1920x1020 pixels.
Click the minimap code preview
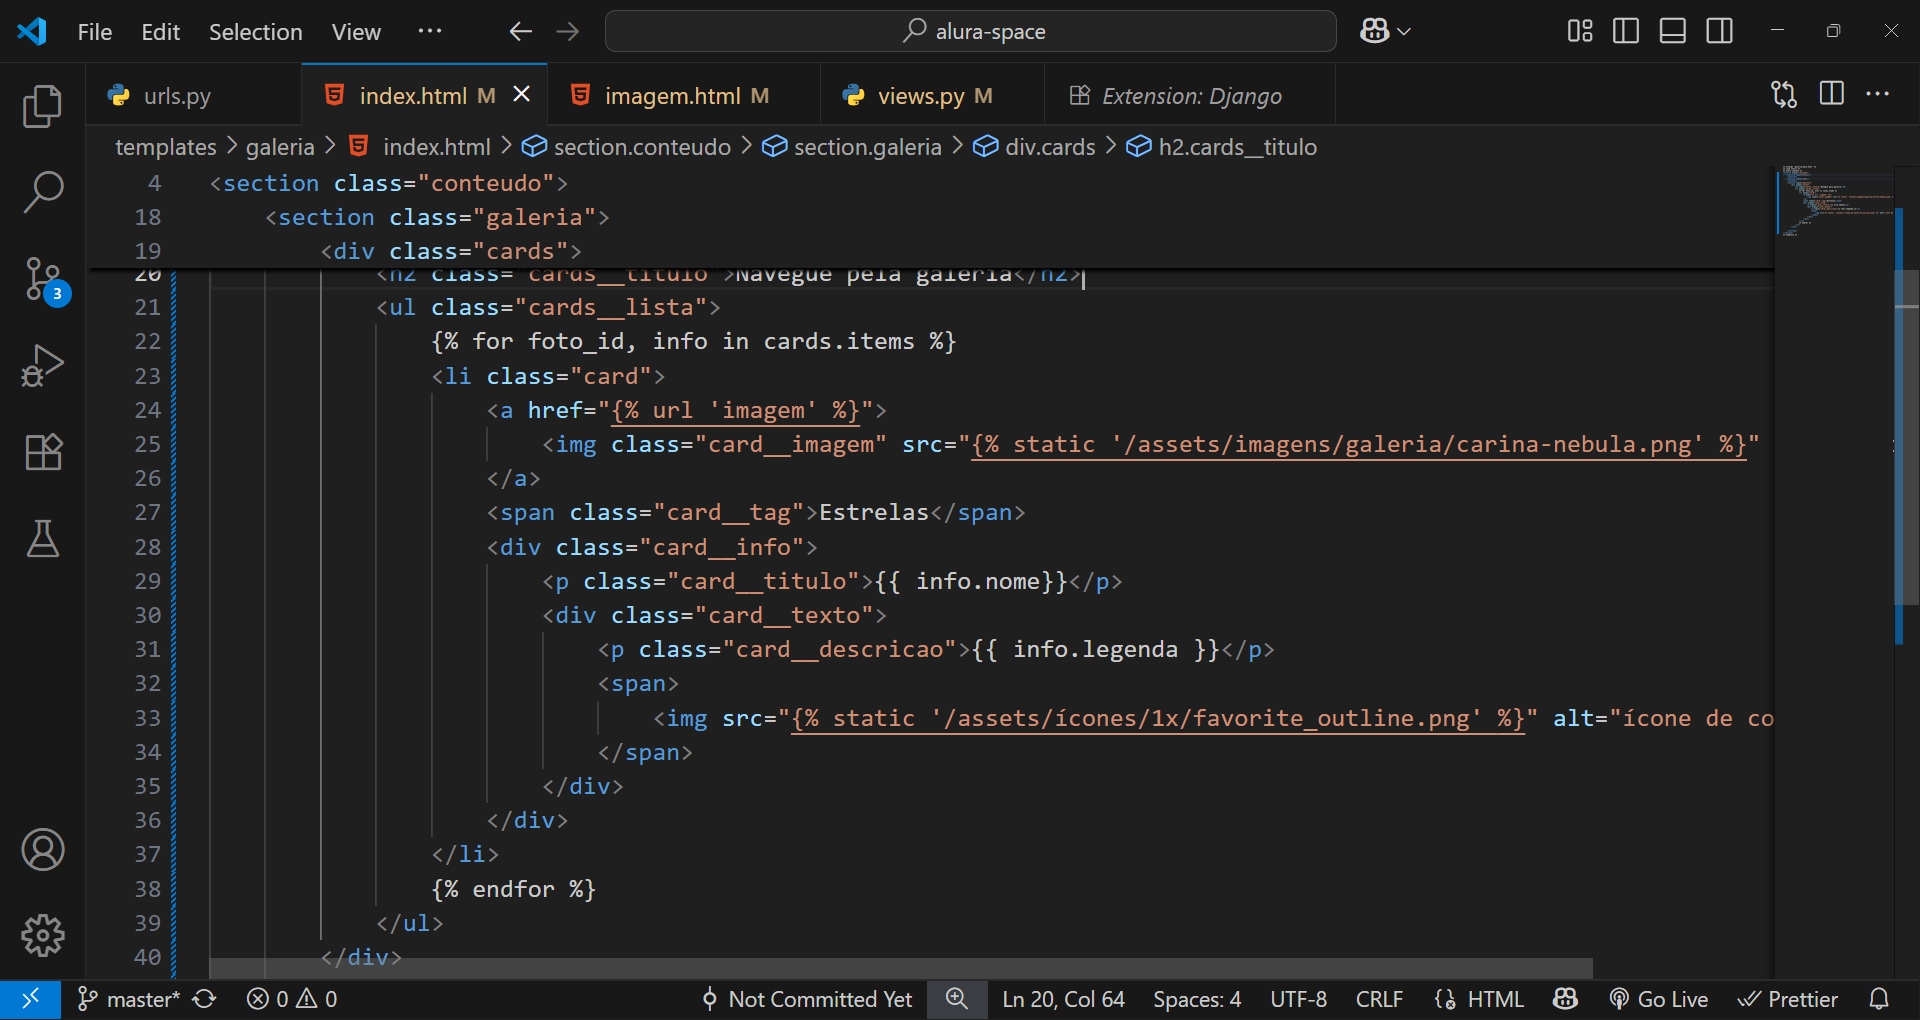pos(1834,200)
